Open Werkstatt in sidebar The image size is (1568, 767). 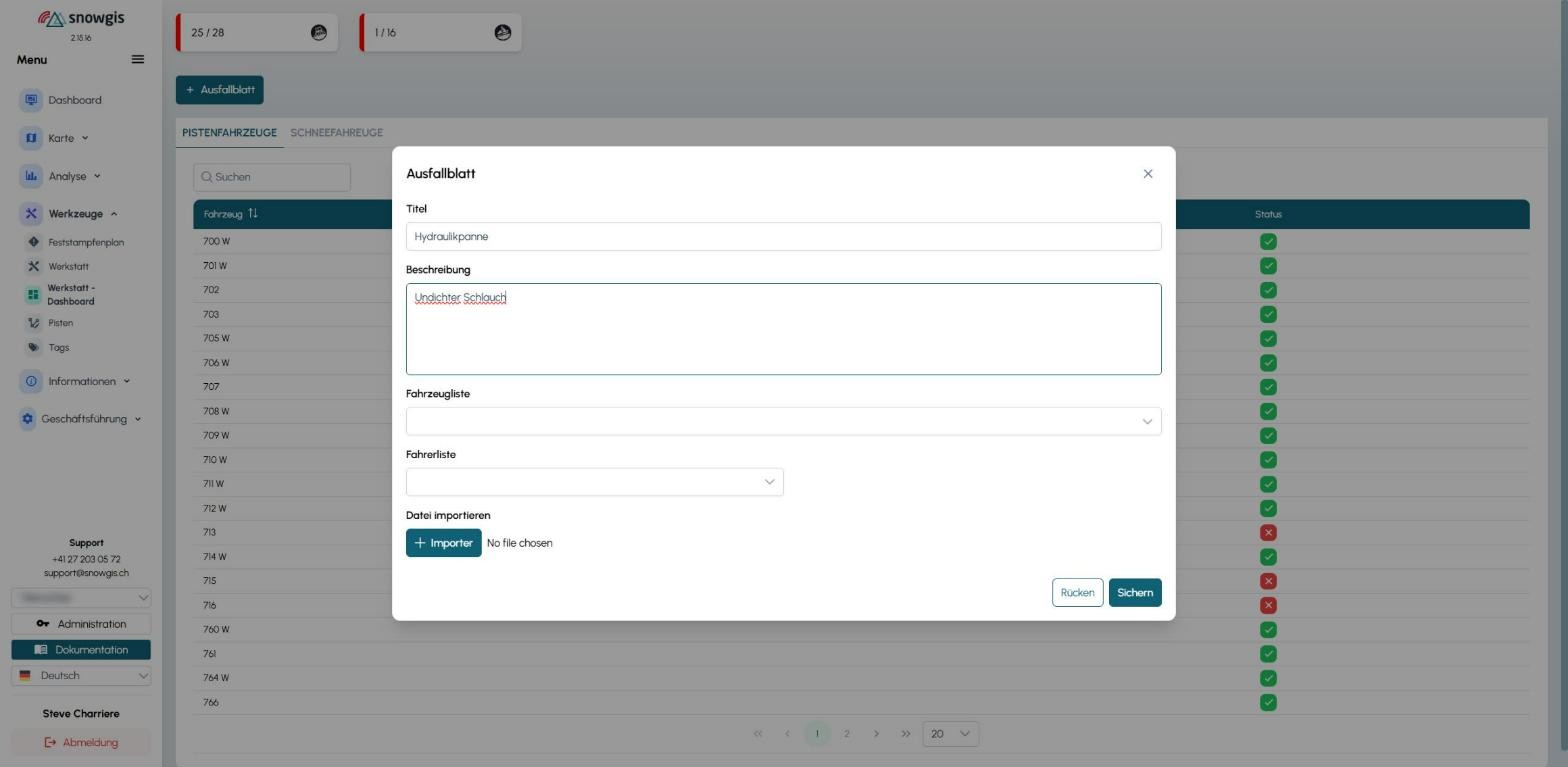click(68, 267)
